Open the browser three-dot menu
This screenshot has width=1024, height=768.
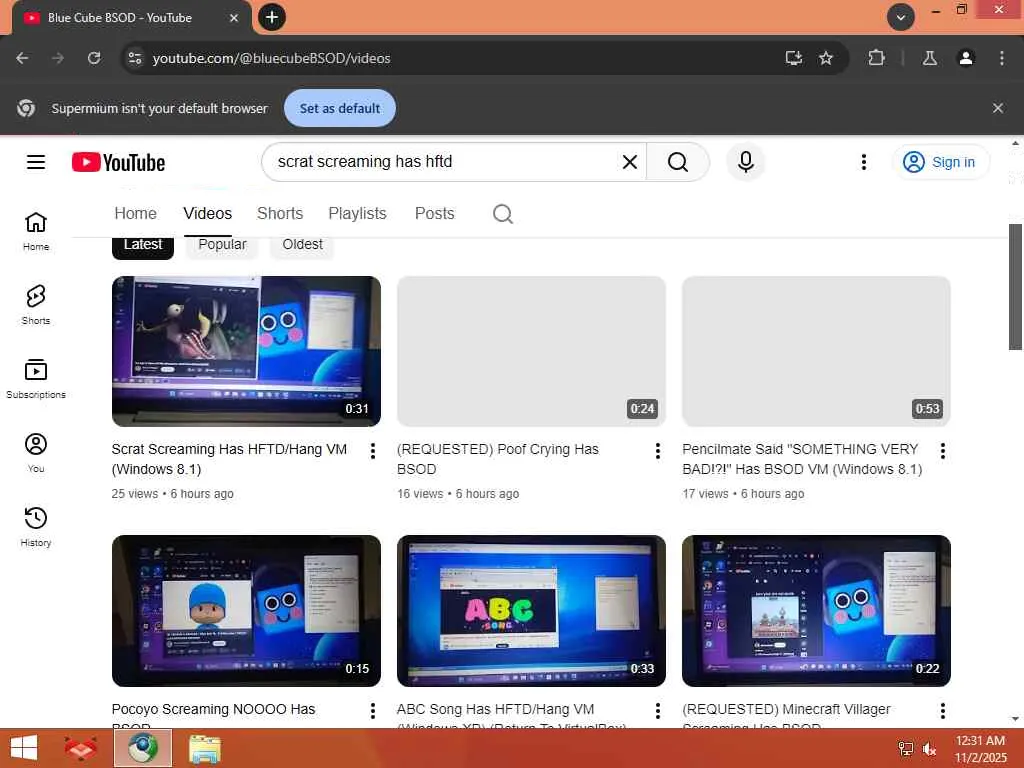tap(1002, 59)
